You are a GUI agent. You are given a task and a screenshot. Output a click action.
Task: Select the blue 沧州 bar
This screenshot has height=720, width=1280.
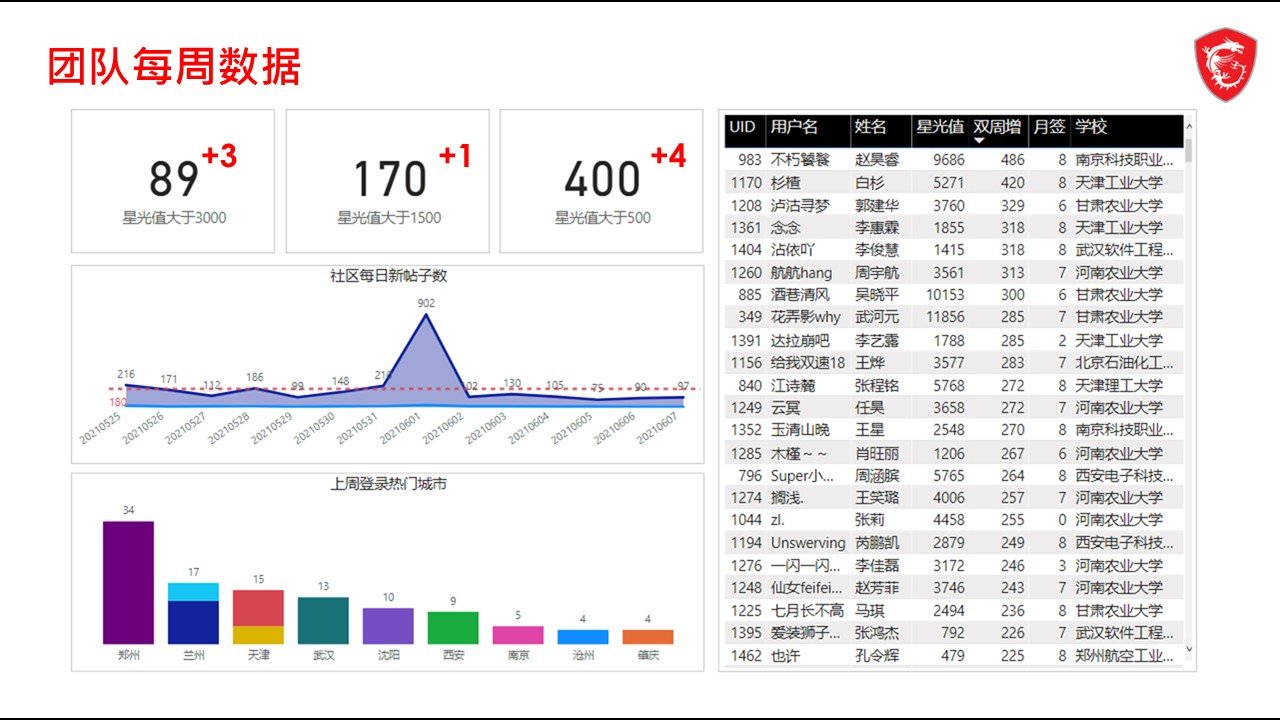[x=583, y=637]
